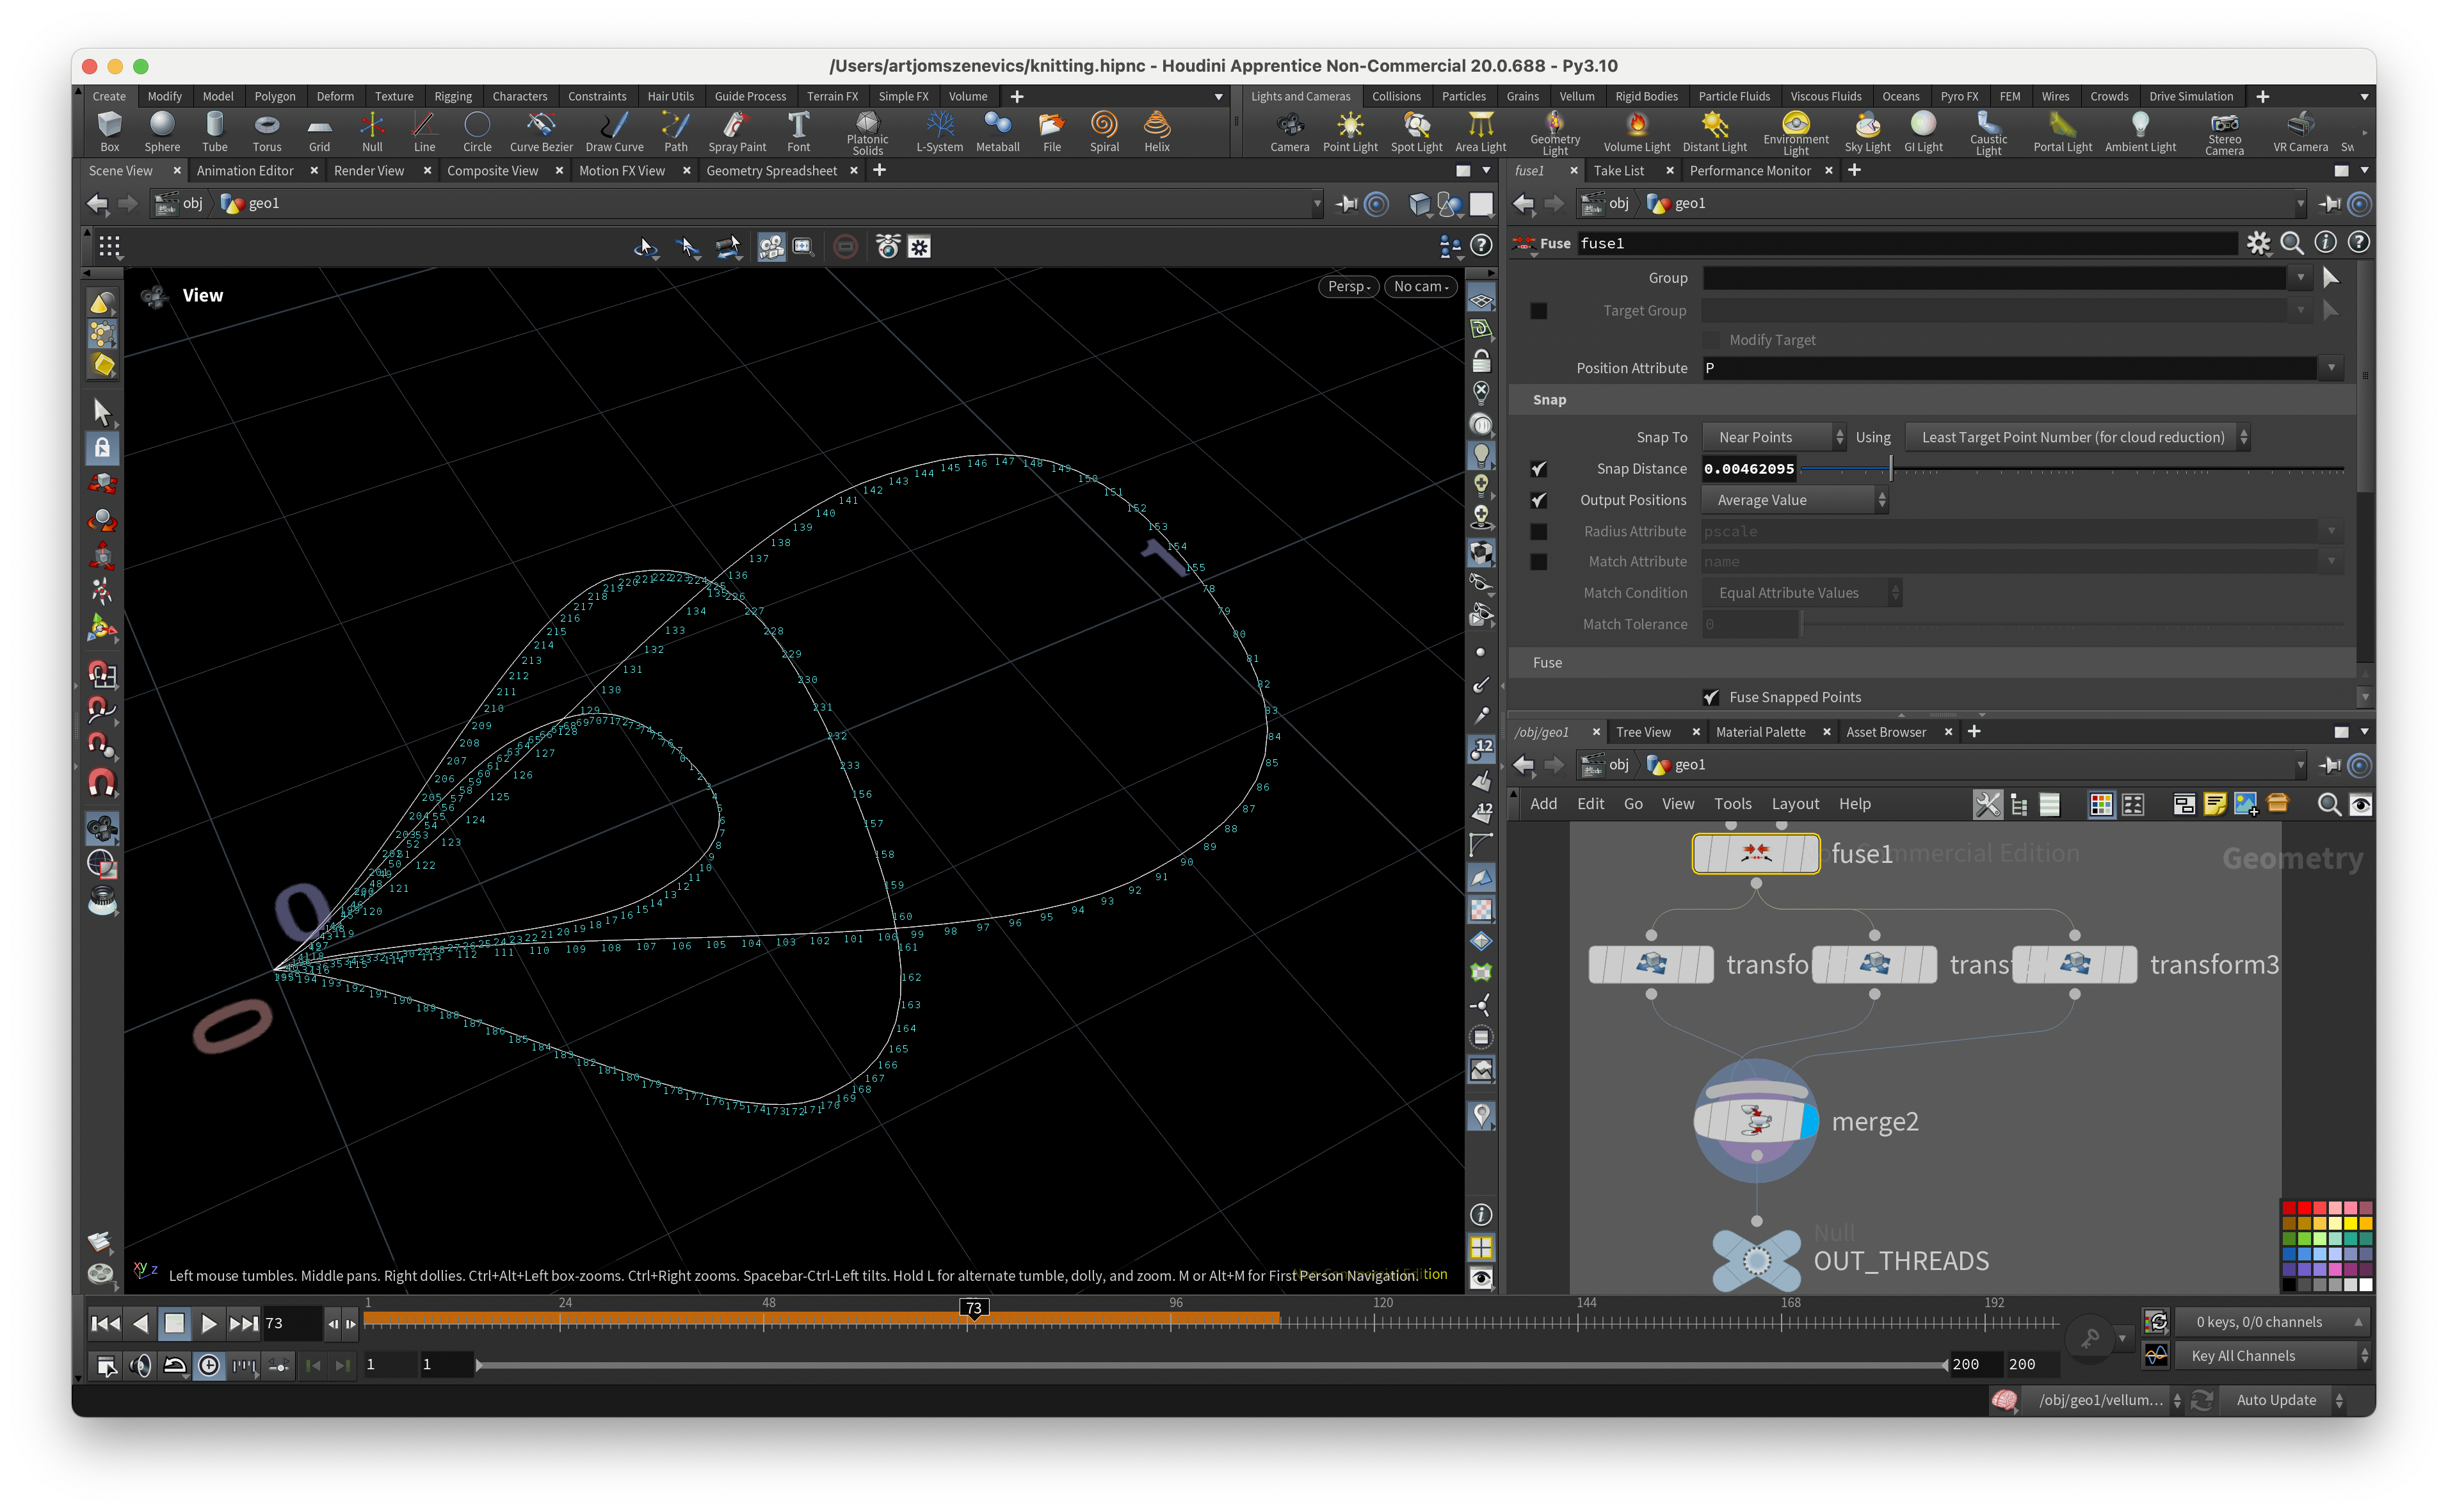Click the Snap Distance slider track

click(x=2100, y=469)
